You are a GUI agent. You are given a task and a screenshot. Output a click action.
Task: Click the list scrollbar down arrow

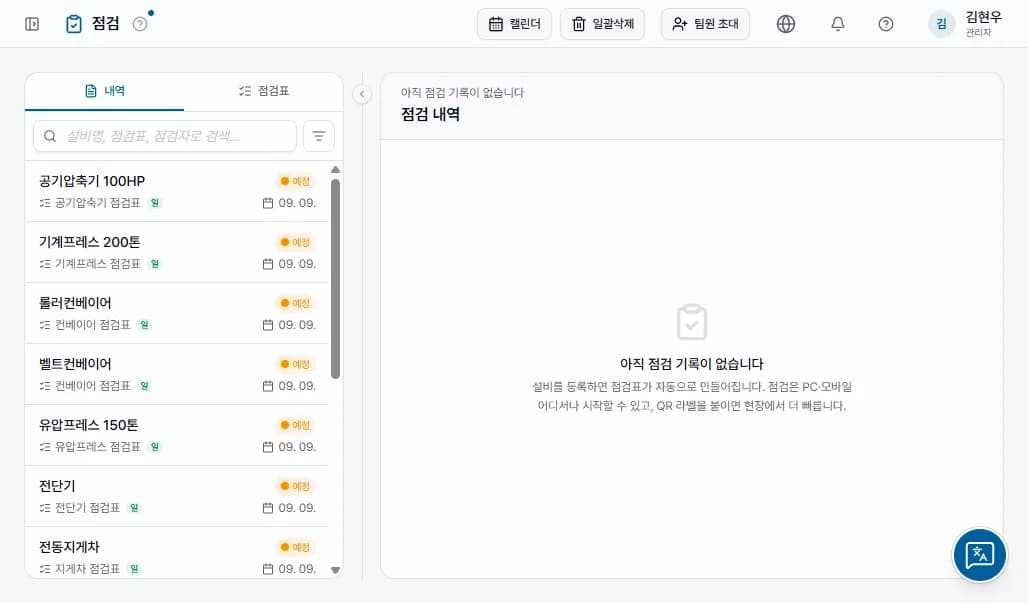pos(336,570)
